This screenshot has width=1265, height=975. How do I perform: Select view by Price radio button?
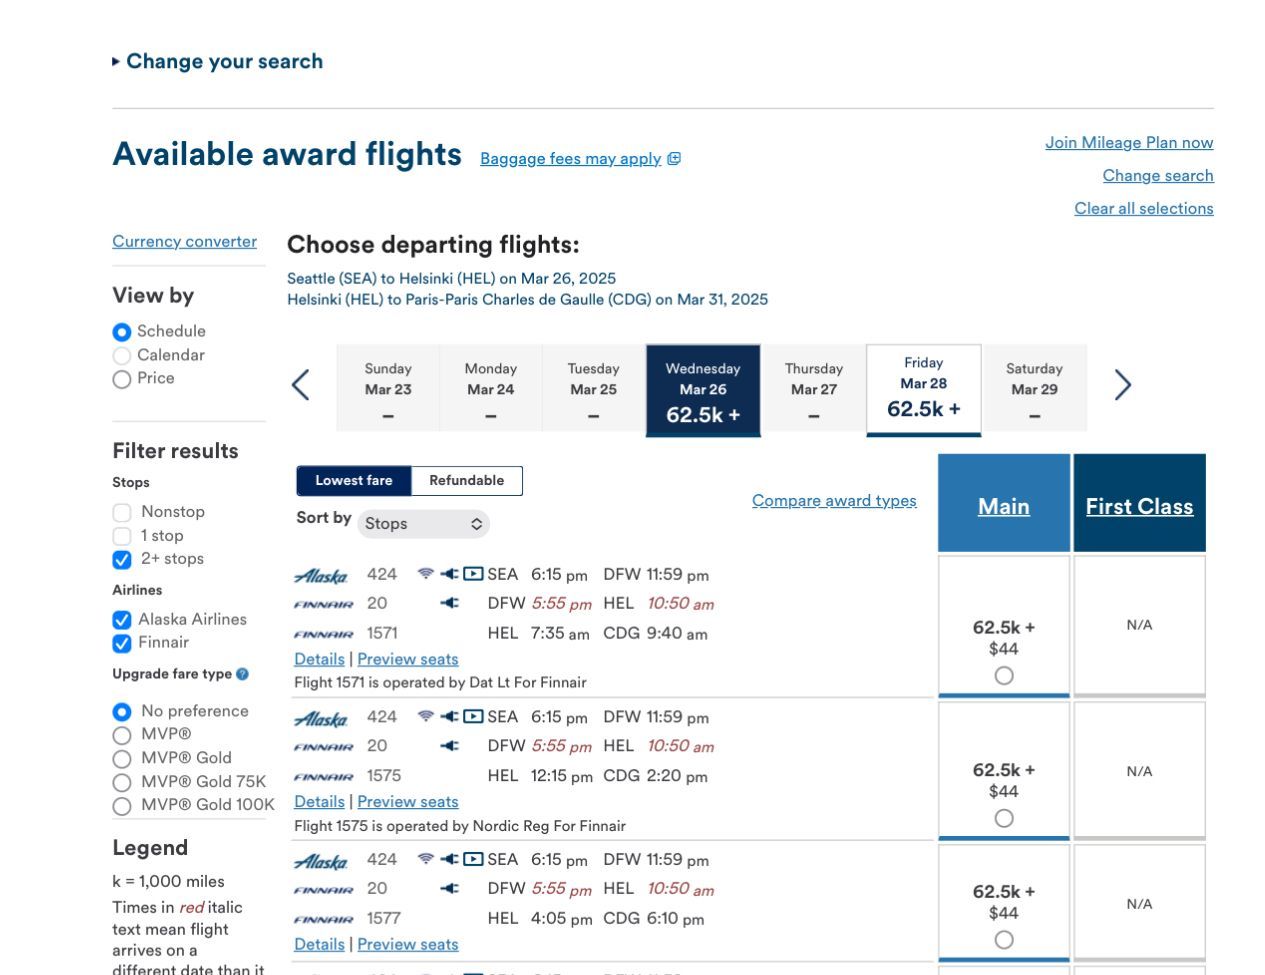coord(122,379)
